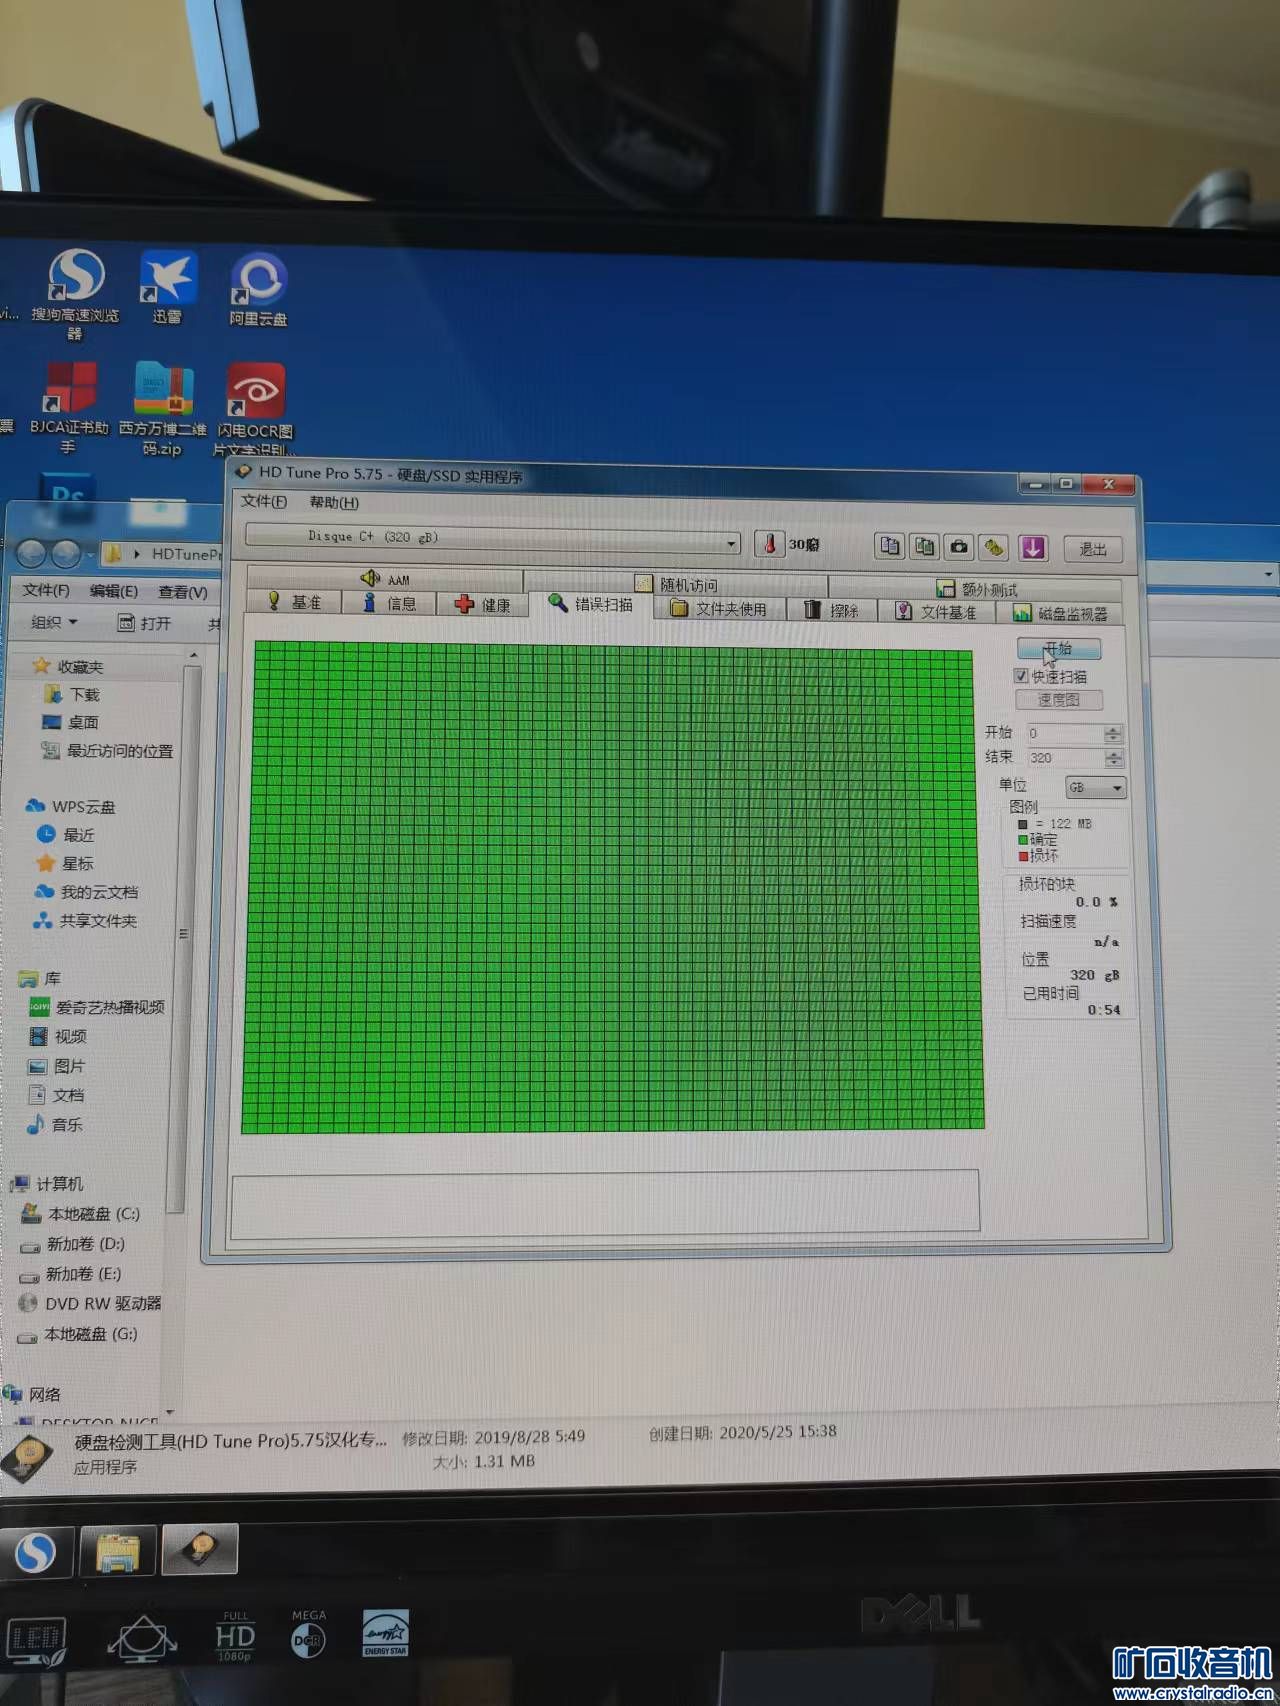1280x1706 pixels.
Task: Switch to the 信息 info tab
Action: coord(390,603)
